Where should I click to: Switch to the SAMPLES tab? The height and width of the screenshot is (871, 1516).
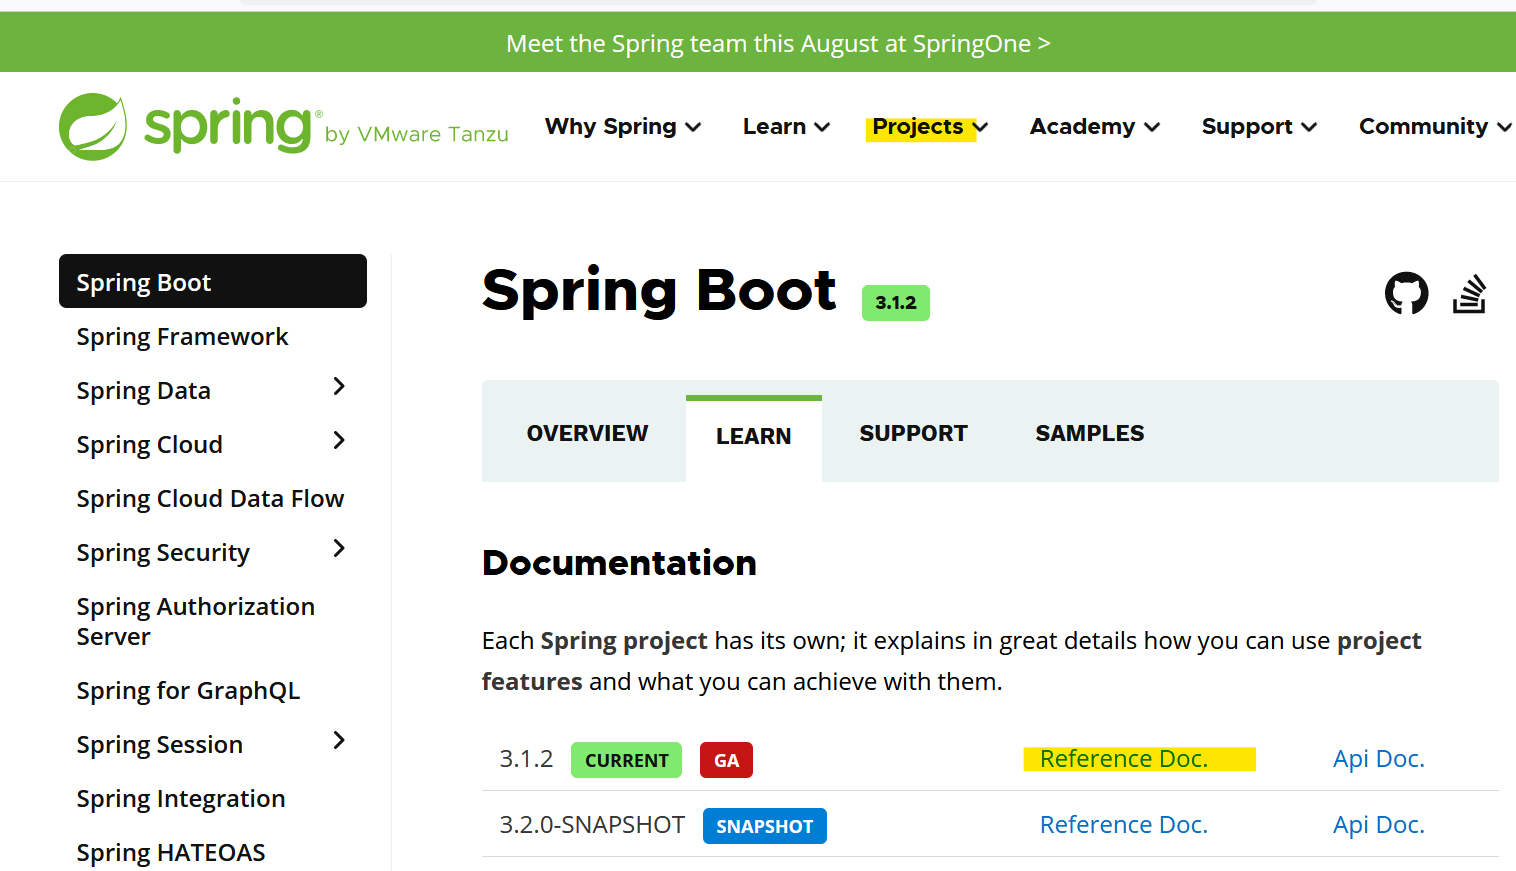click(x=1089, y=433)
